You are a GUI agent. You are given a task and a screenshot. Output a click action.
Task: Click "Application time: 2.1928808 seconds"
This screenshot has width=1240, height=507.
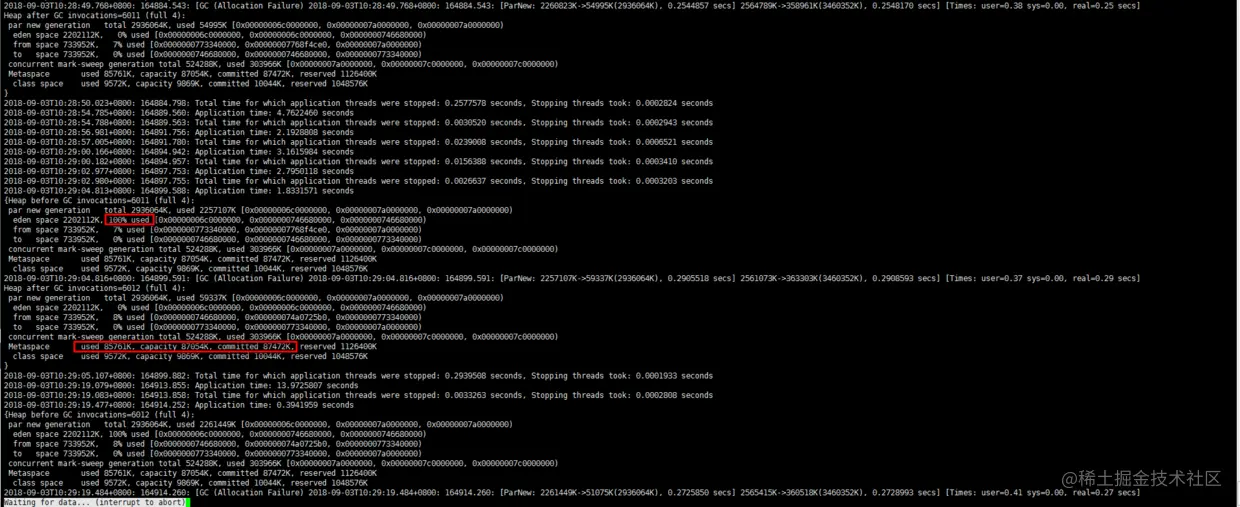tap(274, 132)
